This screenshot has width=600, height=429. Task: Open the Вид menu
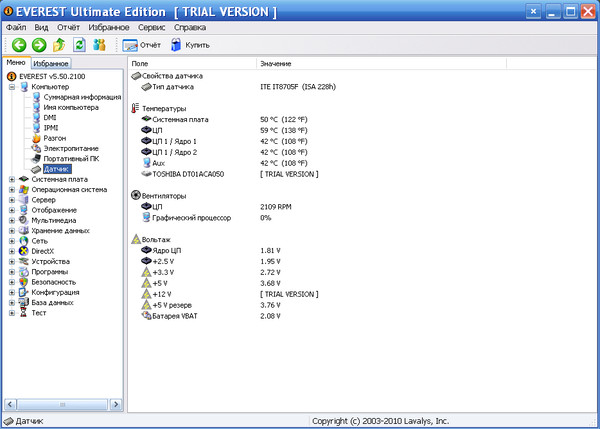(41, 28)
